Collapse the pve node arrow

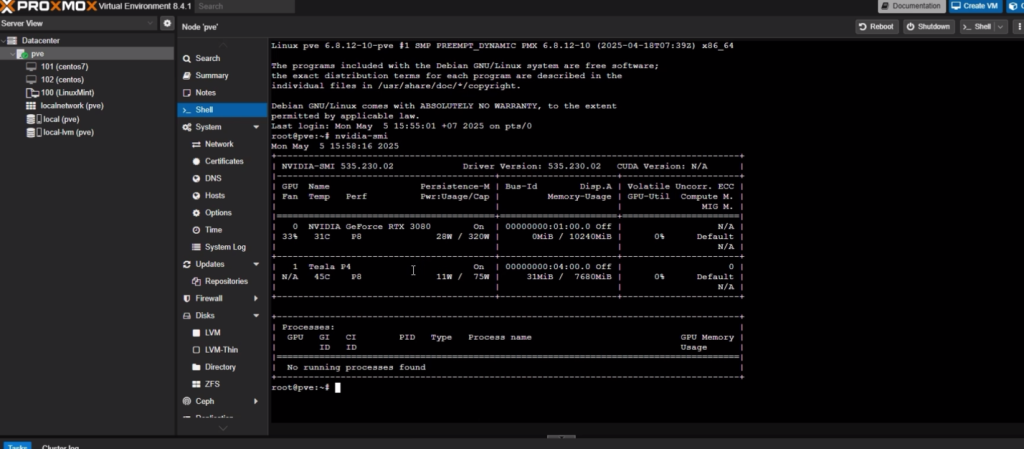click(12, 54)
